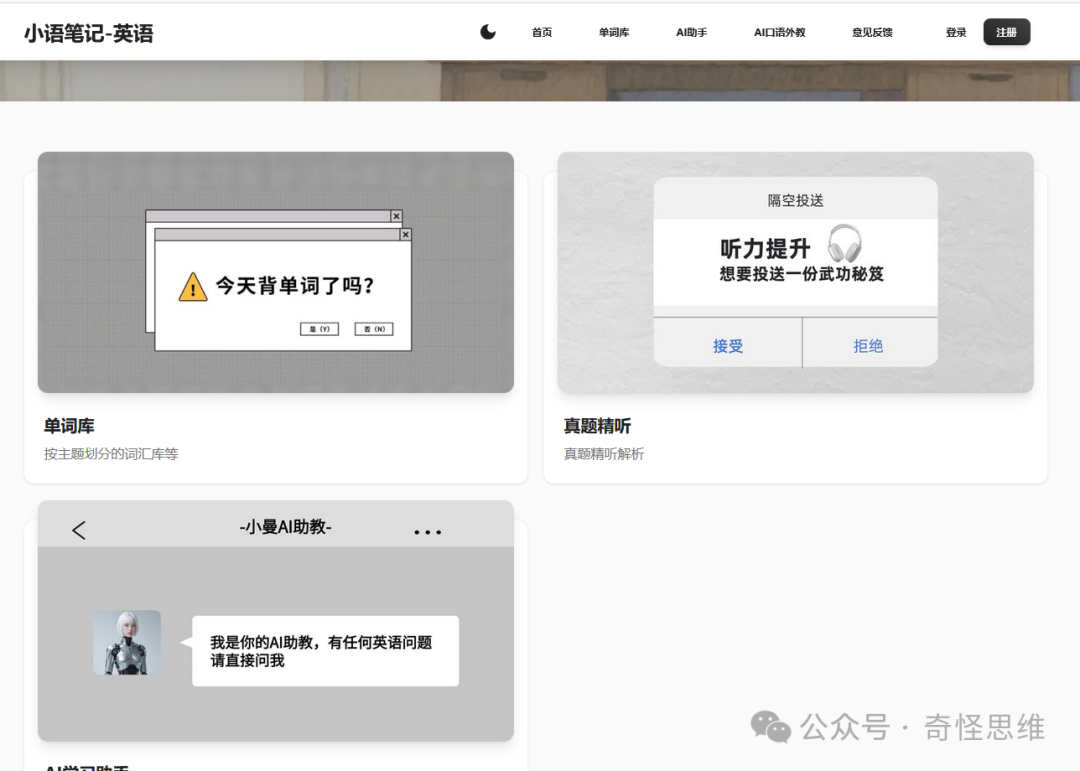The height and width of the screenshot is (771, 1080).
Task: Accept the AirDrop by clicking 接受
Action: coord(727,343)
